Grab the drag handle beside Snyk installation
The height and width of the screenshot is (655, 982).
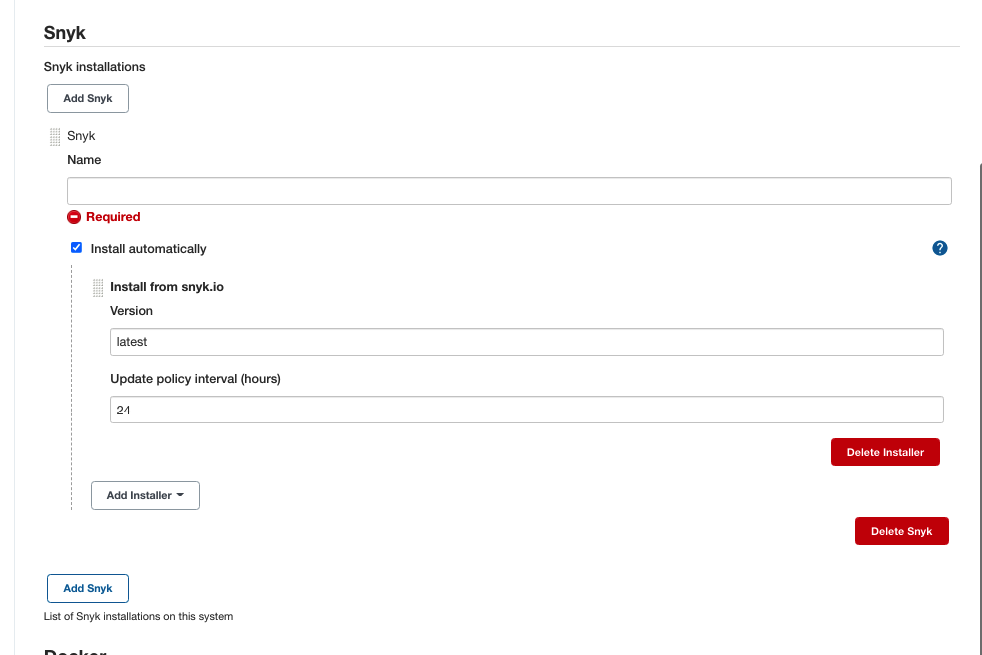[55, 136]
